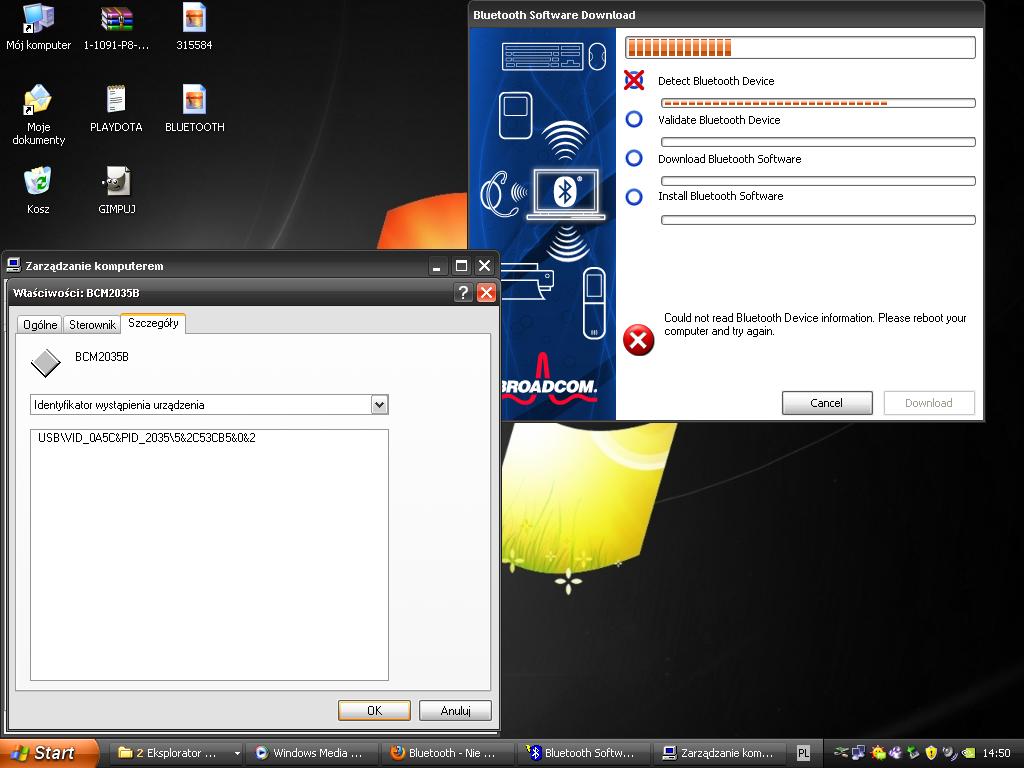Click the Could not read Bluetooth Device error text
Viewport: 1024px width, 768px height.
[814, 325]
